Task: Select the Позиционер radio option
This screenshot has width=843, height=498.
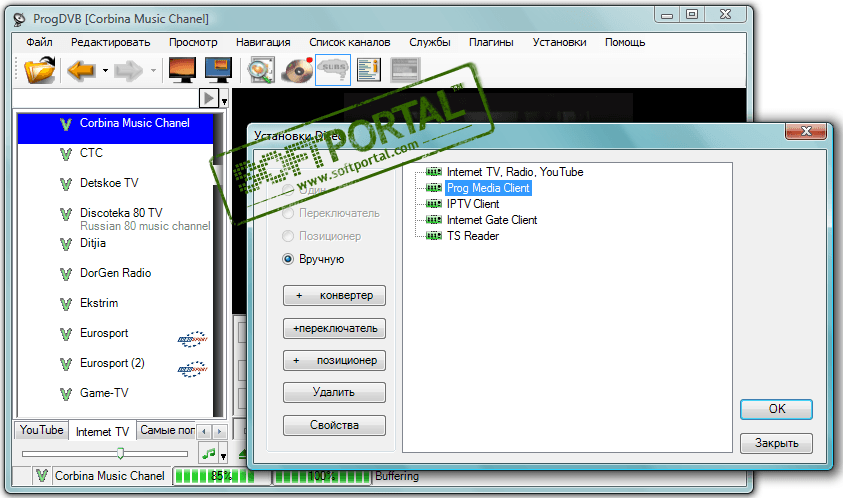Action: (322, 236)
